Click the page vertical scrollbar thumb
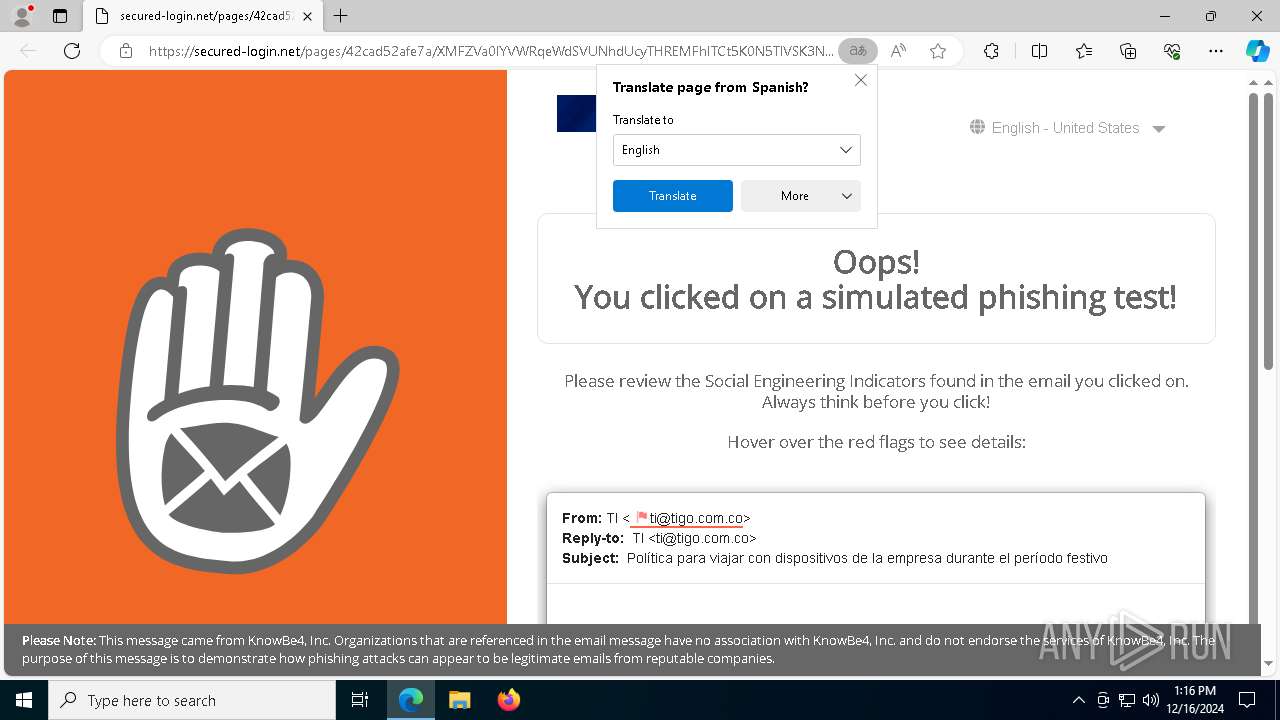The width and height of the screenshot is (1280, 720). (1268, 230)
